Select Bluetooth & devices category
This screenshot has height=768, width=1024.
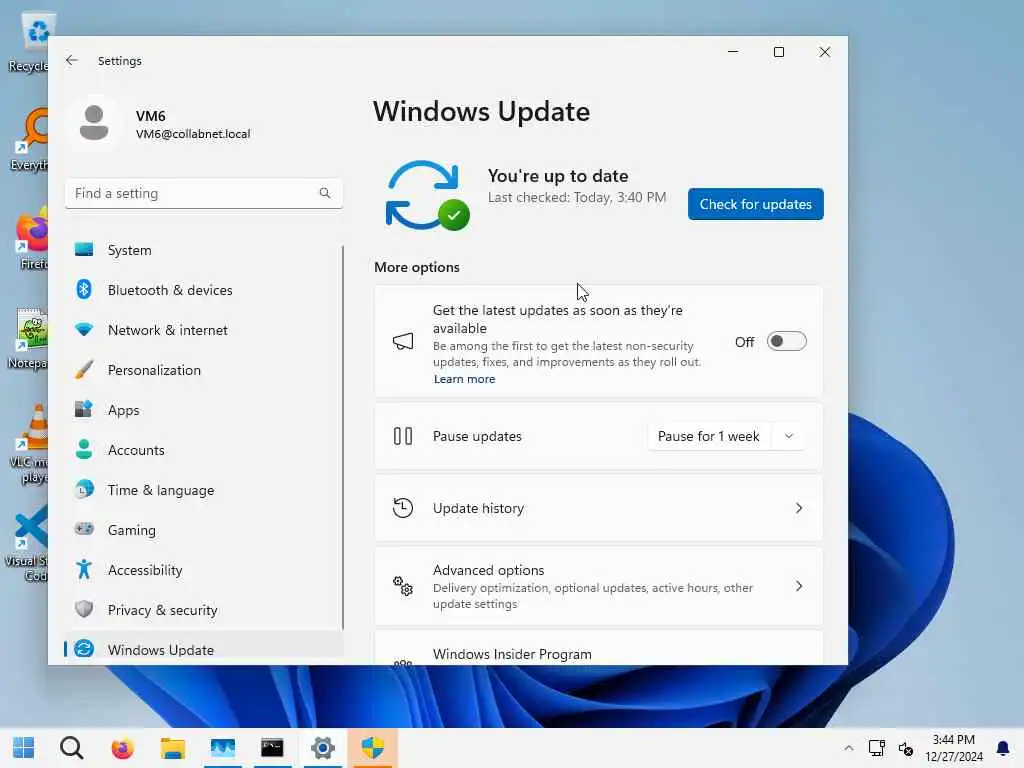(203, 289)
